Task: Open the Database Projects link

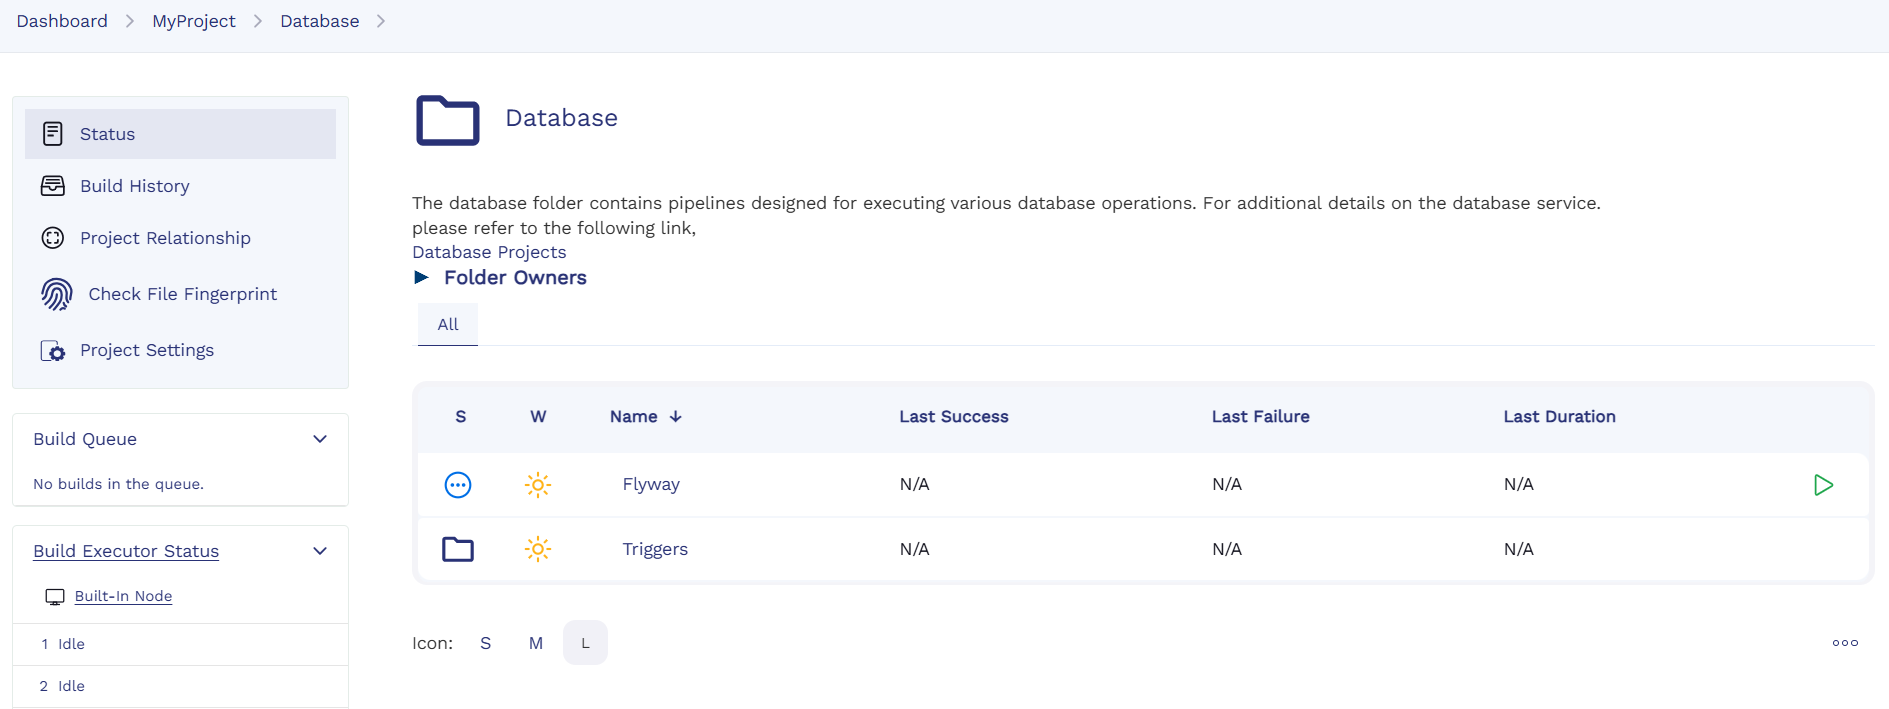Action: pos(489,252)
